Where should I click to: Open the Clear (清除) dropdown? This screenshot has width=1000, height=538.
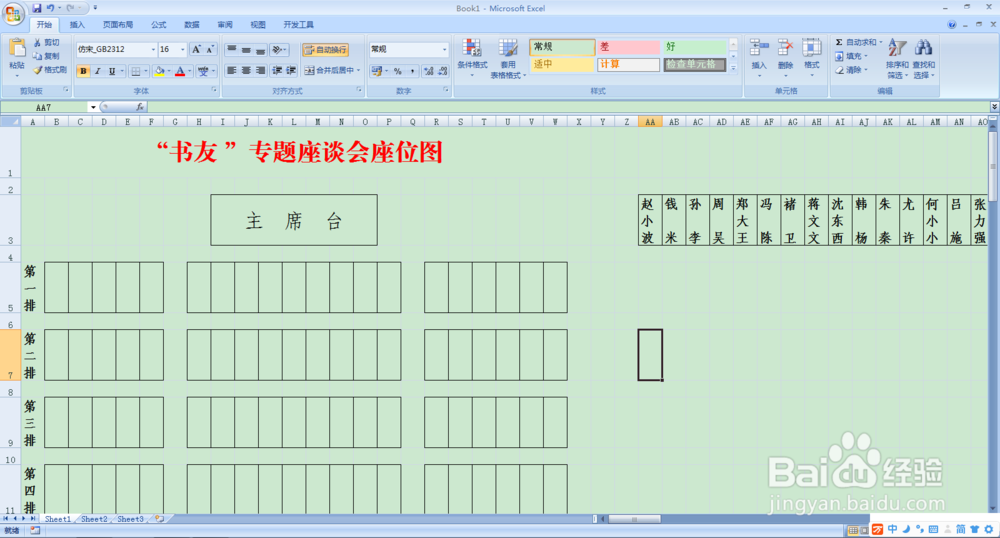[x=852, y=70]
